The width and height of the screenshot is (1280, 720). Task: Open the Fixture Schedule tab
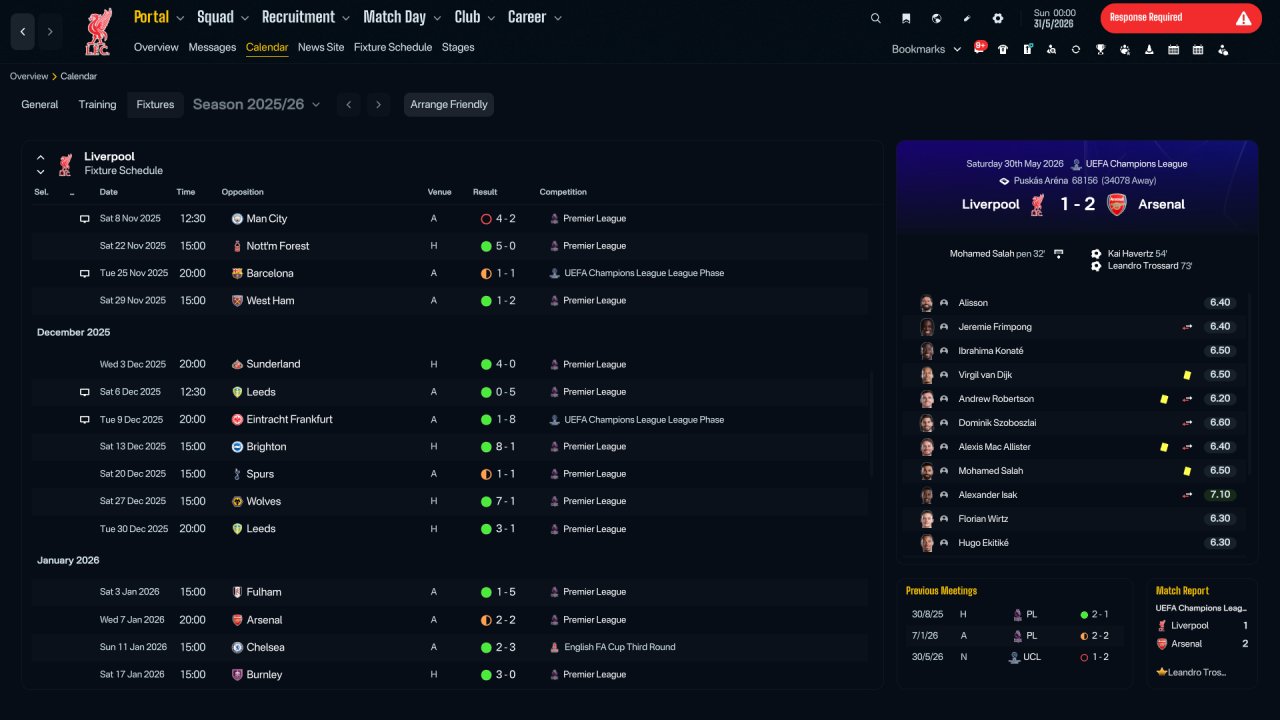[x=393, y=47]
